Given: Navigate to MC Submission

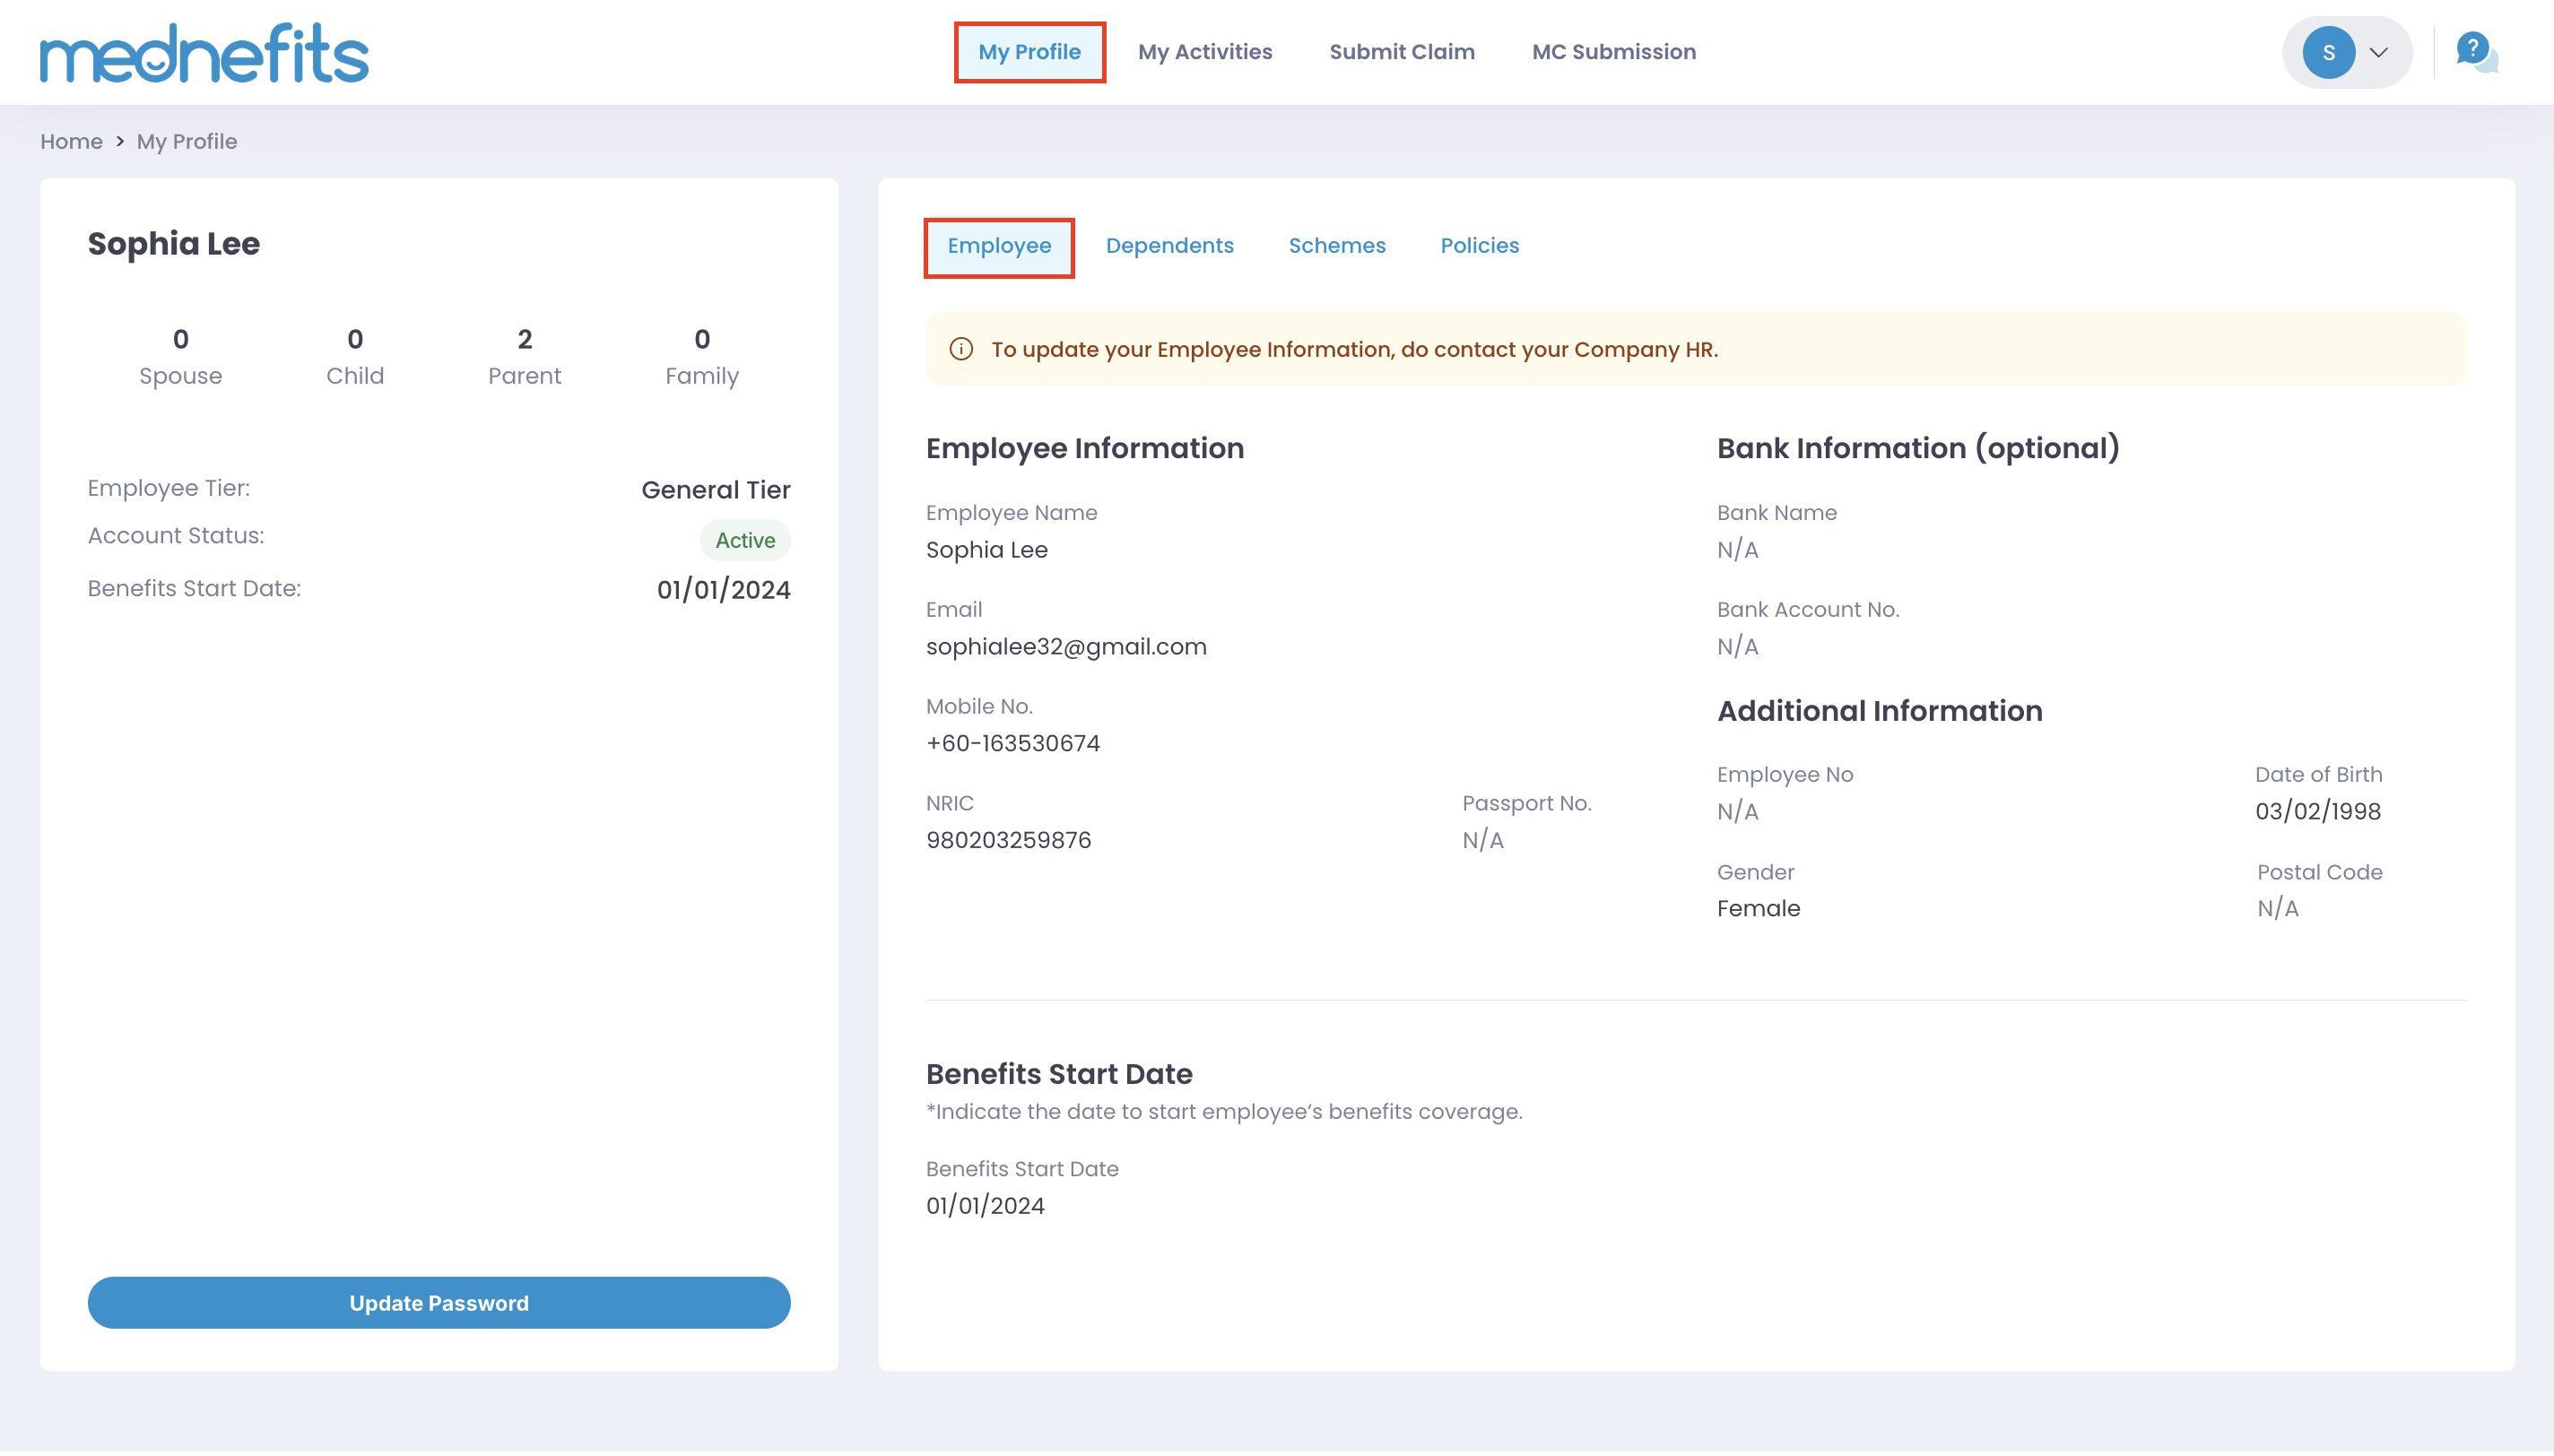Looking at the screenshot, I should click(x=1613, y=52).
